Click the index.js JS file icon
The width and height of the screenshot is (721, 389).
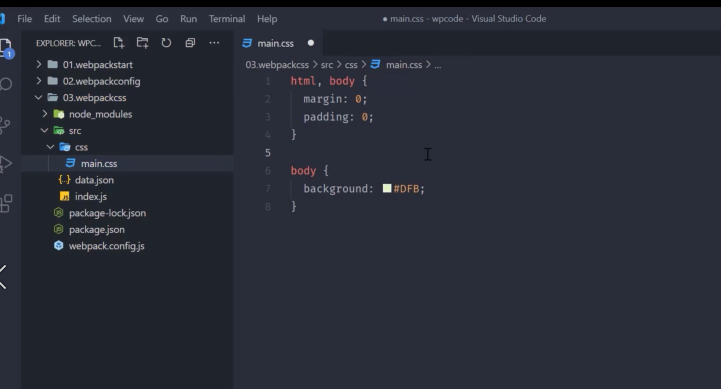click(64, 196)
